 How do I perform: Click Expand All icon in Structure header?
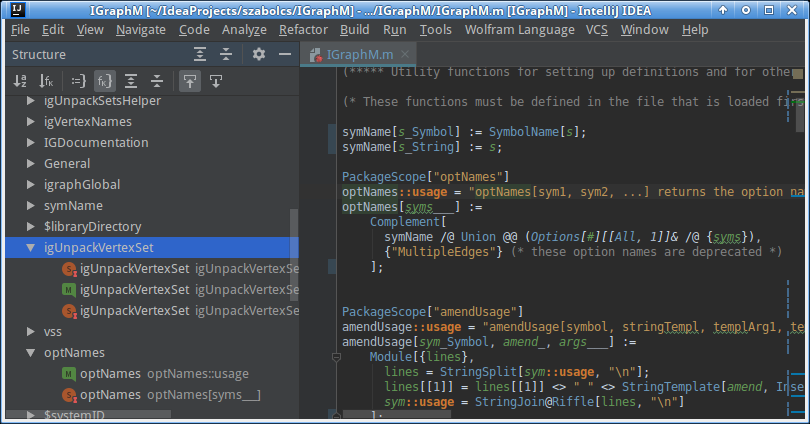coord(200,54)
